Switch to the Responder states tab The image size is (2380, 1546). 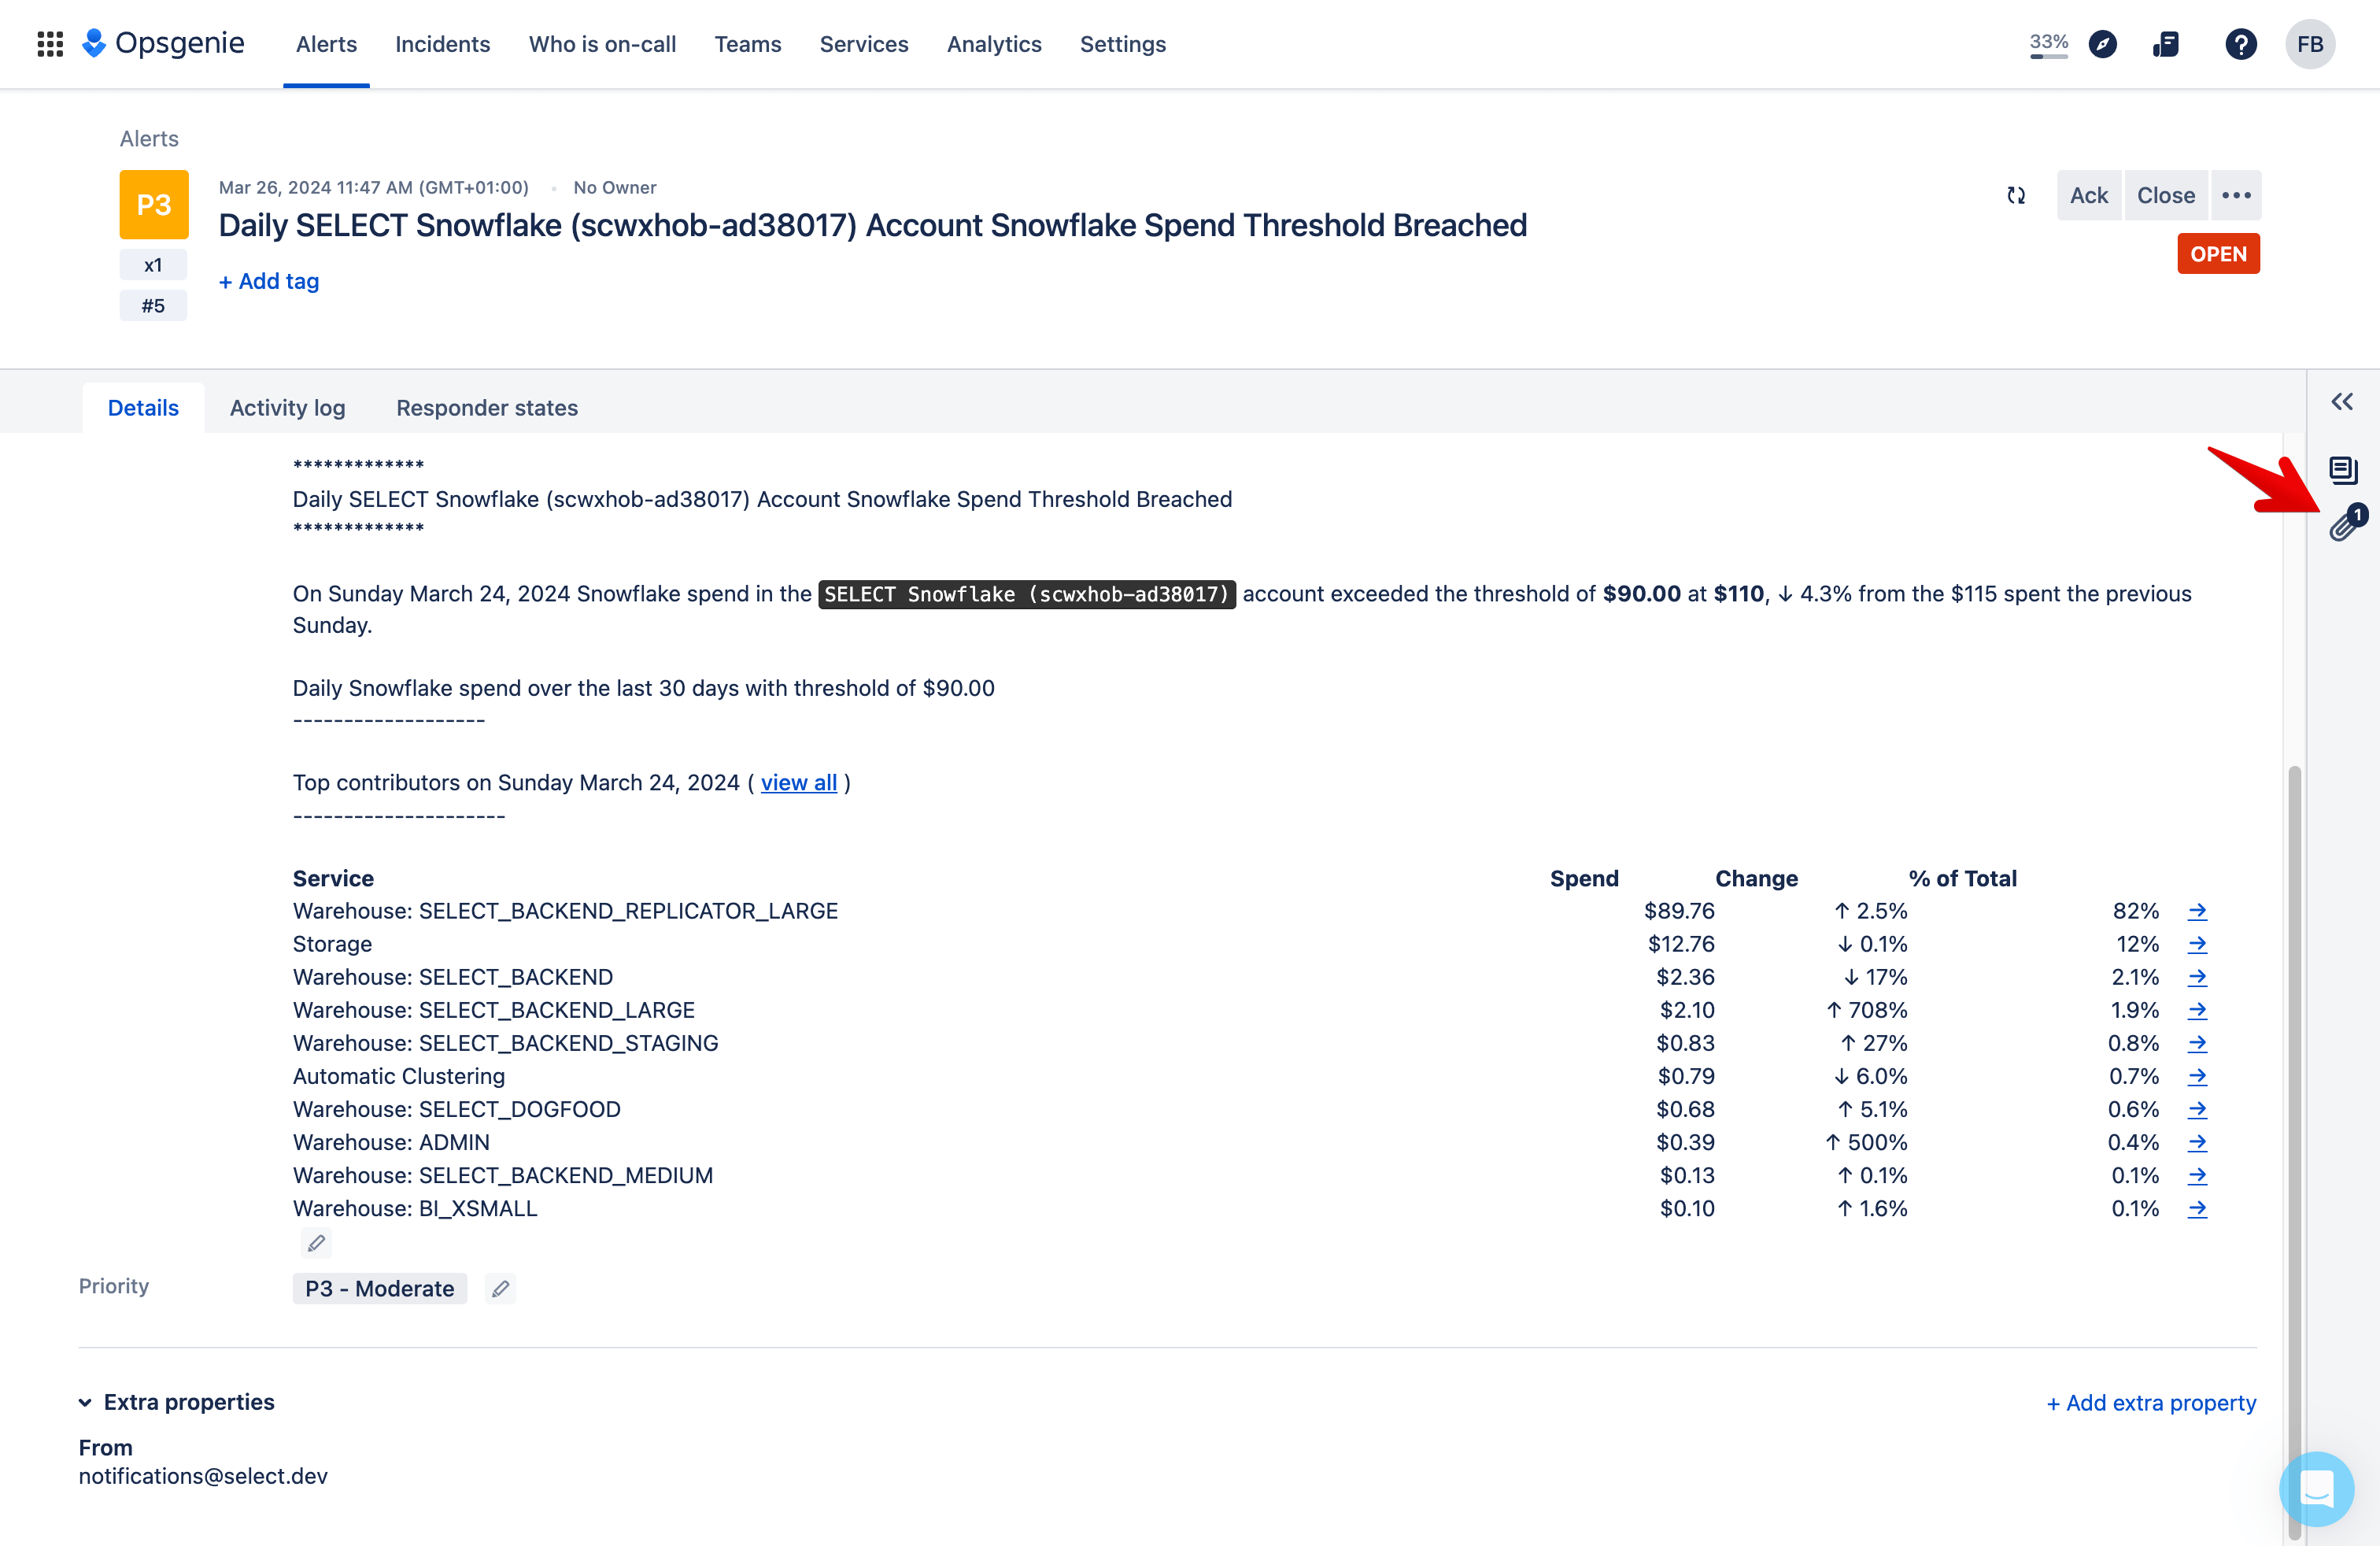487,408
